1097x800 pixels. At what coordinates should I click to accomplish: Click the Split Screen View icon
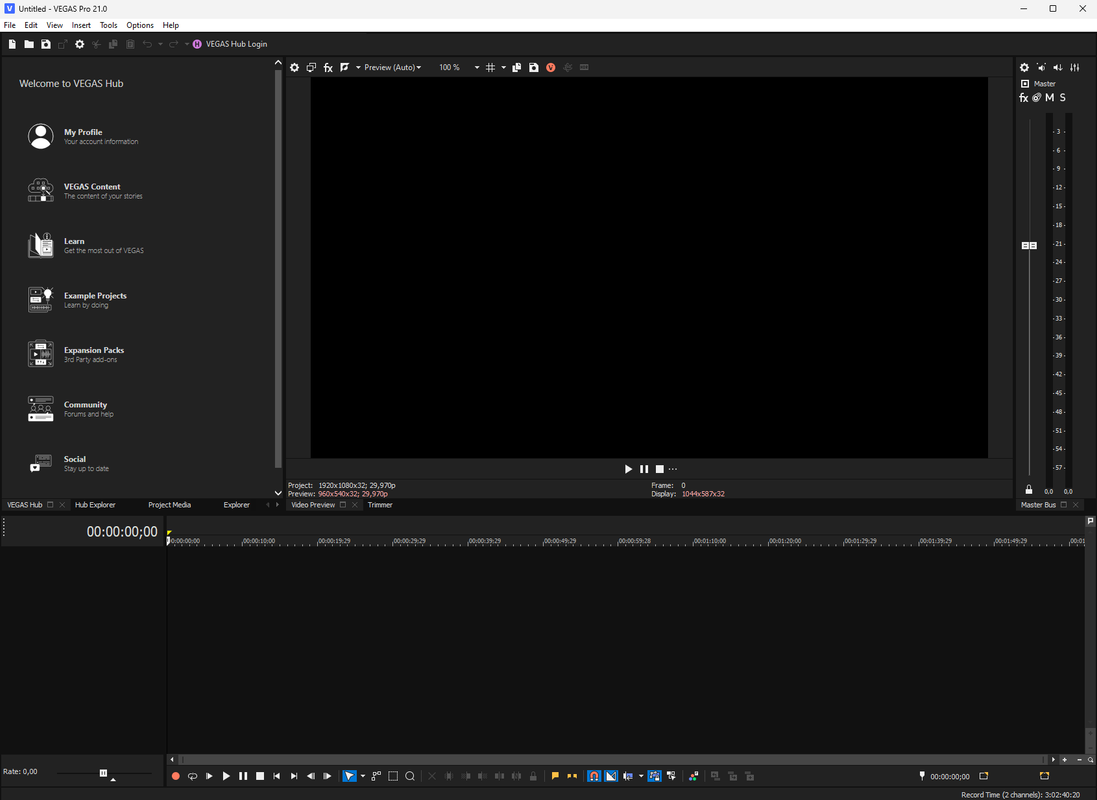click(x=345, y=67)
